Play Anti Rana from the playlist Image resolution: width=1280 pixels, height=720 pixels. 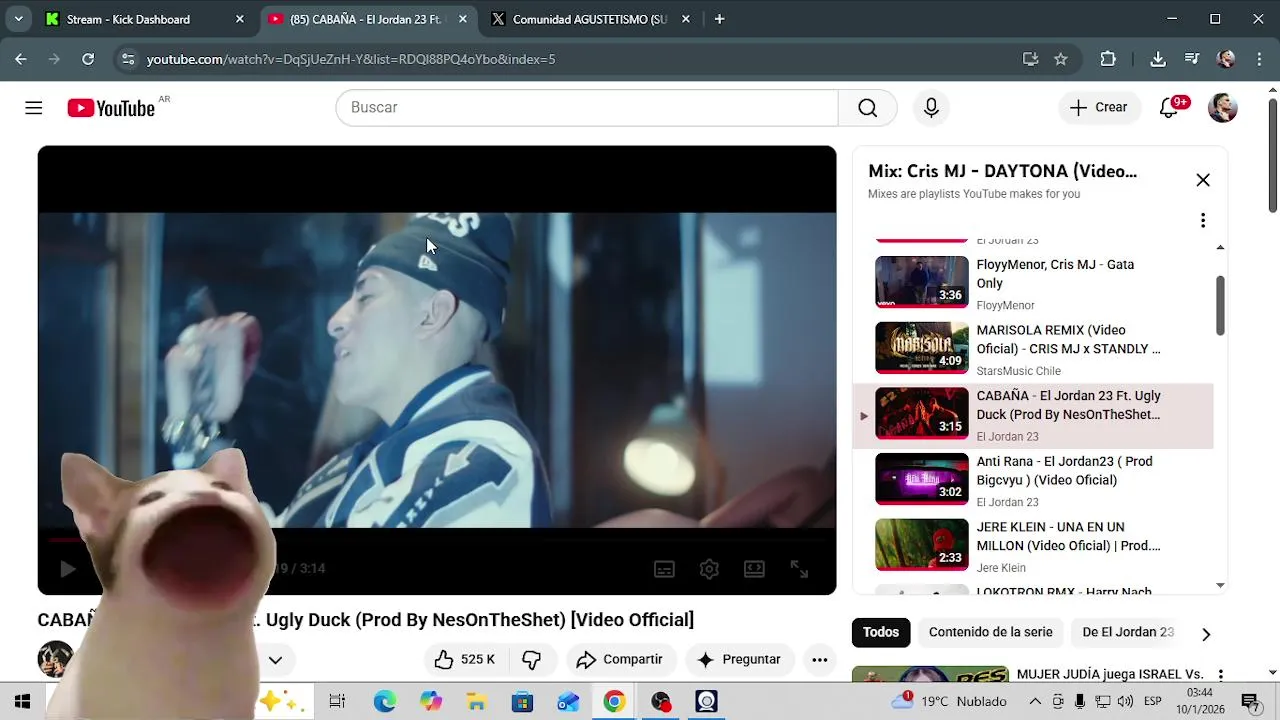click(1033, 480)
